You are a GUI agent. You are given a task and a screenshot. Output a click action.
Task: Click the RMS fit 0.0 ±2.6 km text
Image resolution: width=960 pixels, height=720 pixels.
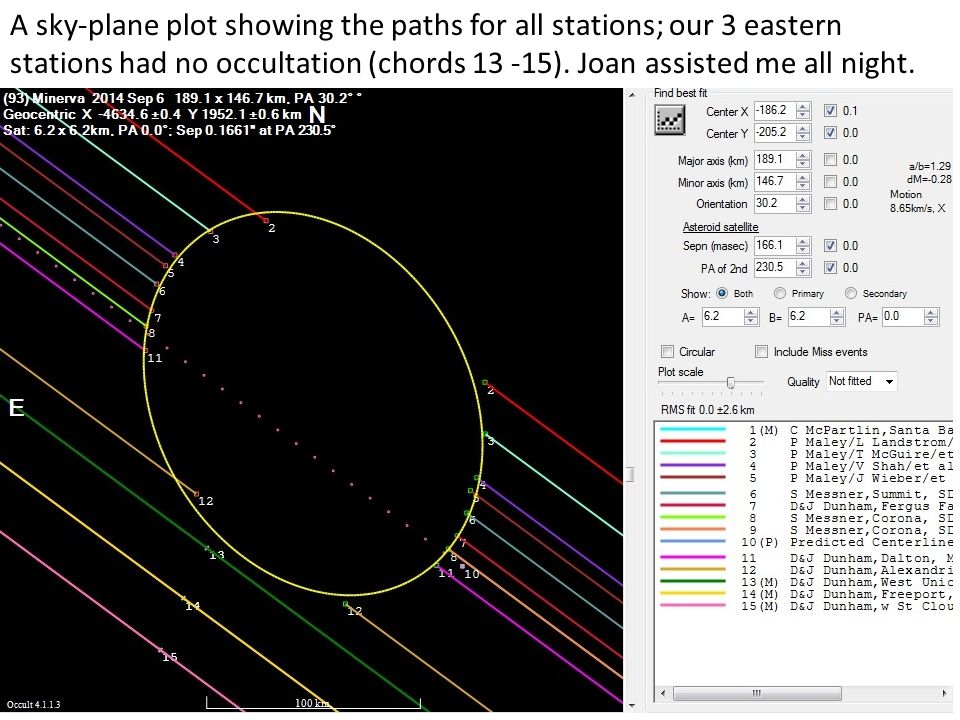707,410
